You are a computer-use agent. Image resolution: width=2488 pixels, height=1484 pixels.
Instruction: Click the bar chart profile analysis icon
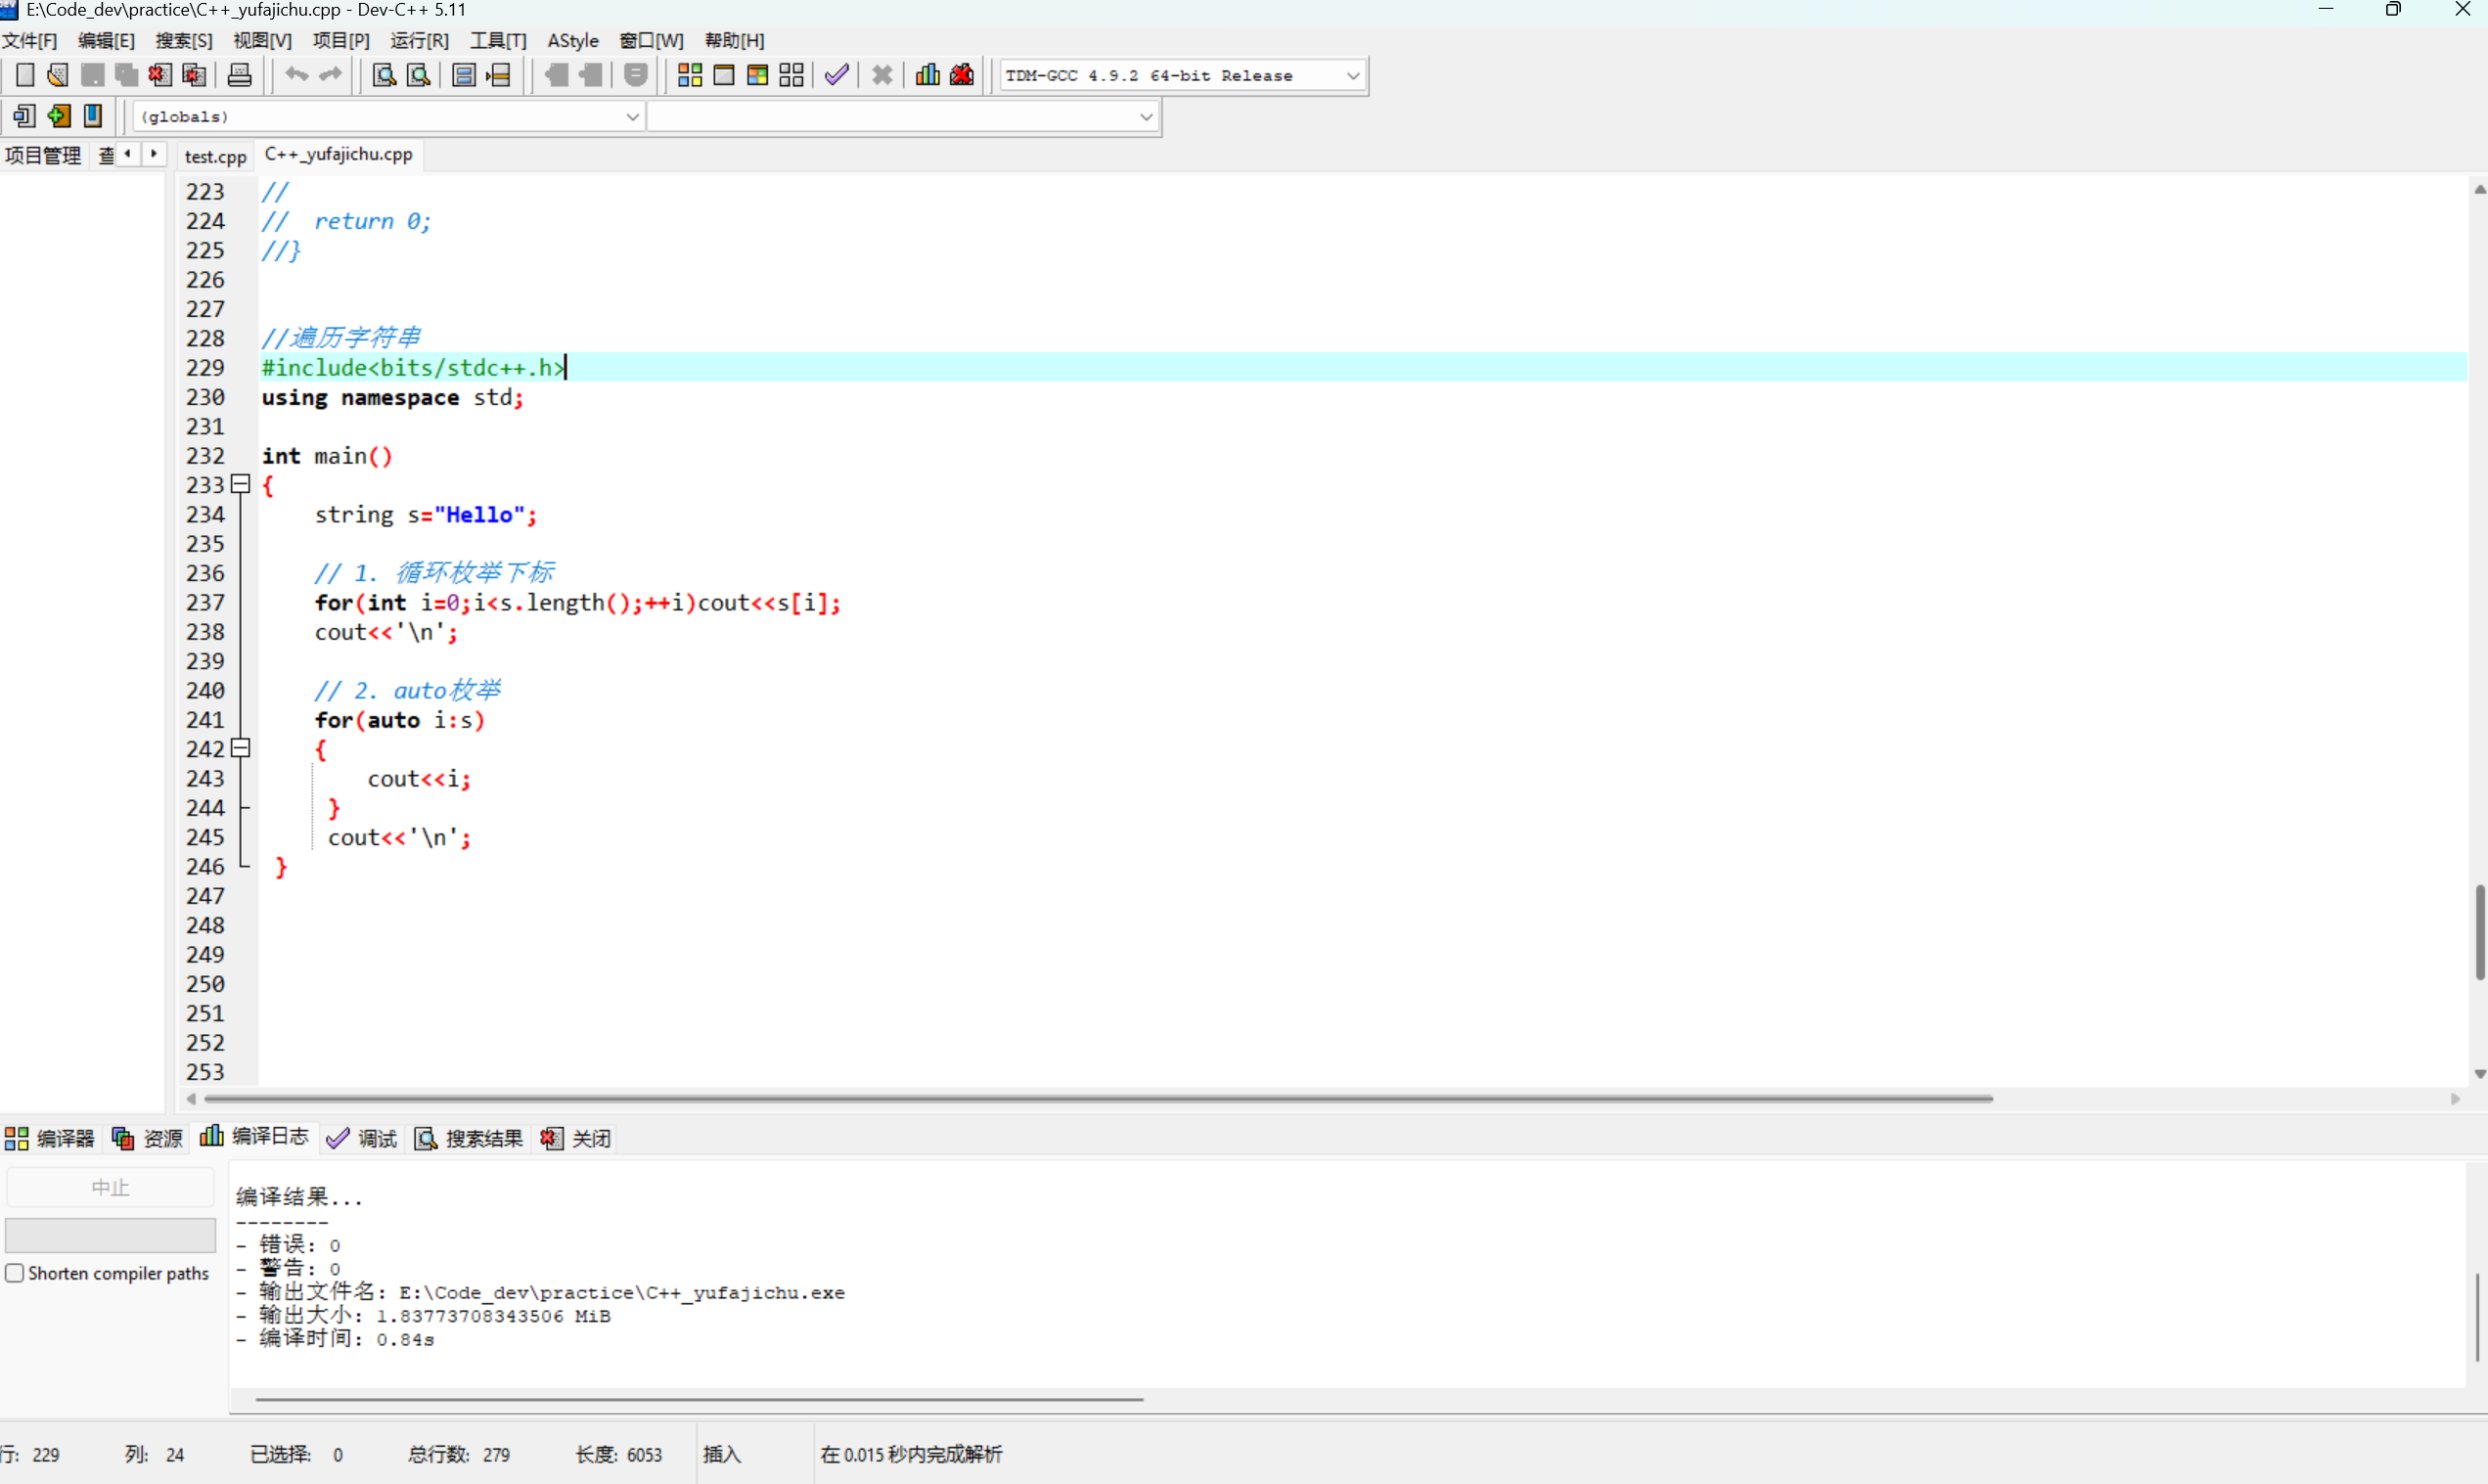click(927, 75)
